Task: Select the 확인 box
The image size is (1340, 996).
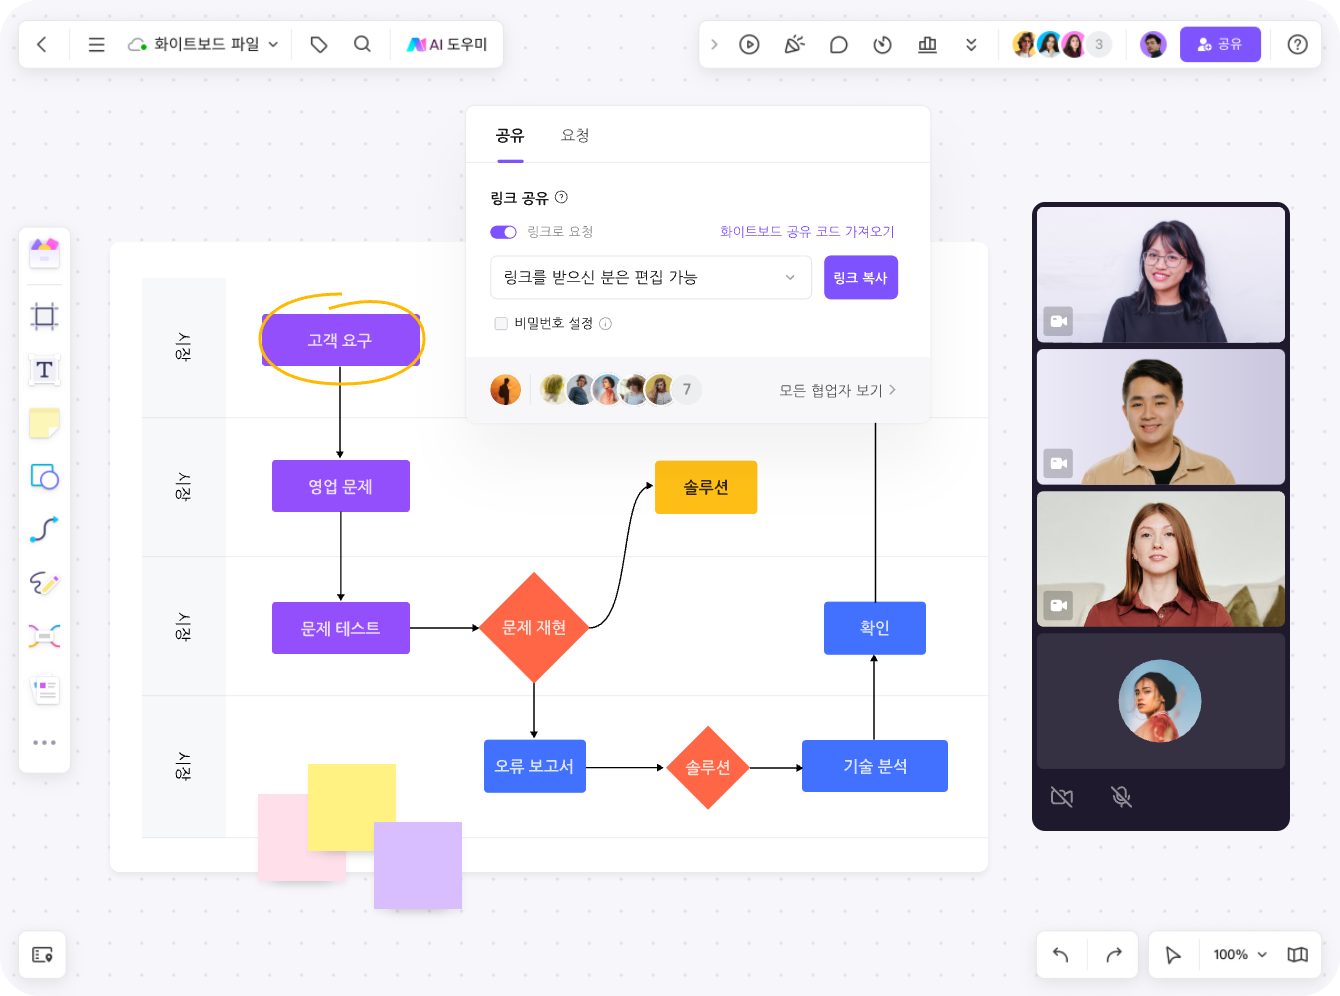Action: (875, 628)
